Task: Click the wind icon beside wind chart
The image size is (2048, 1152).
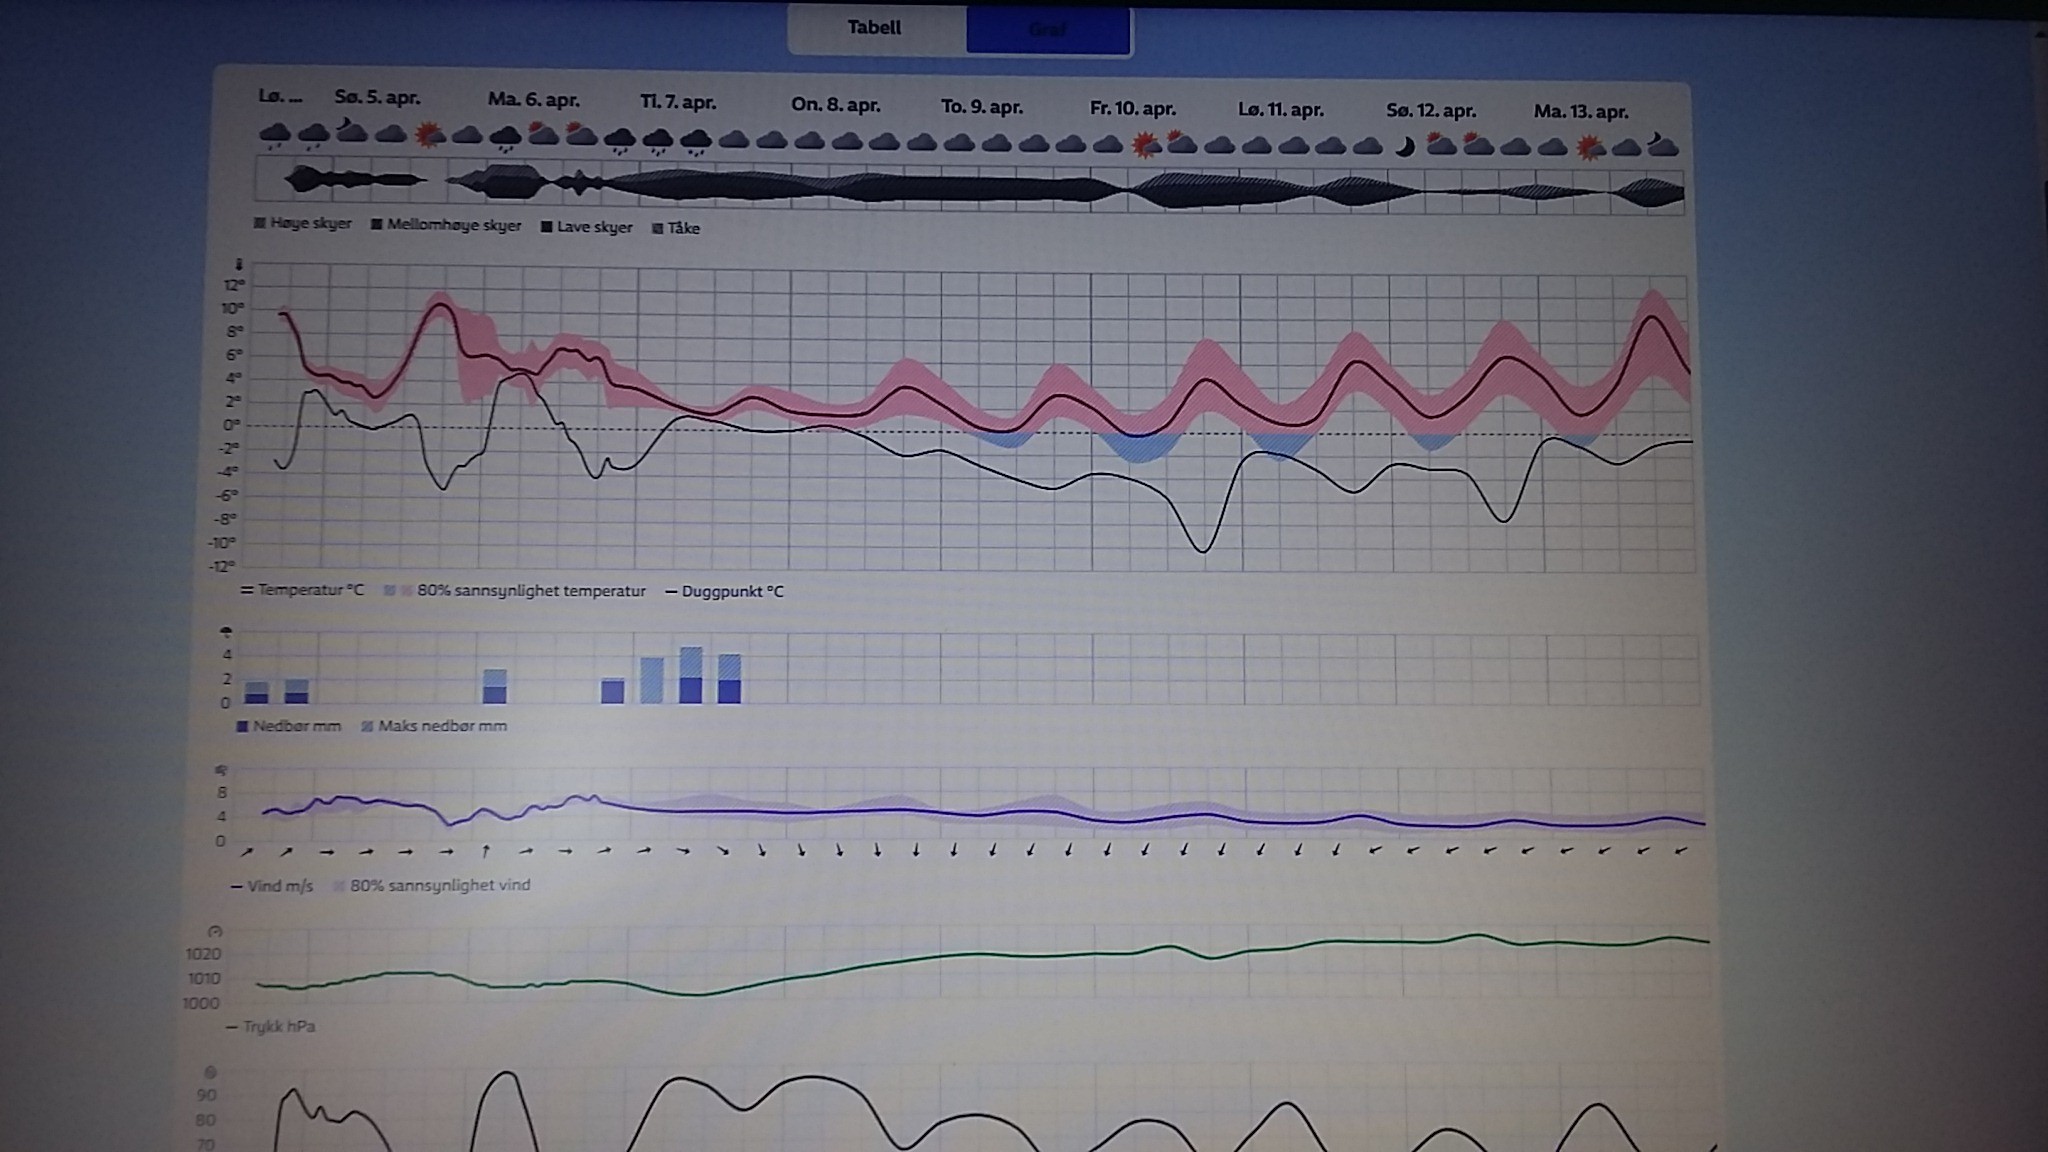Action: click(221, 770)
